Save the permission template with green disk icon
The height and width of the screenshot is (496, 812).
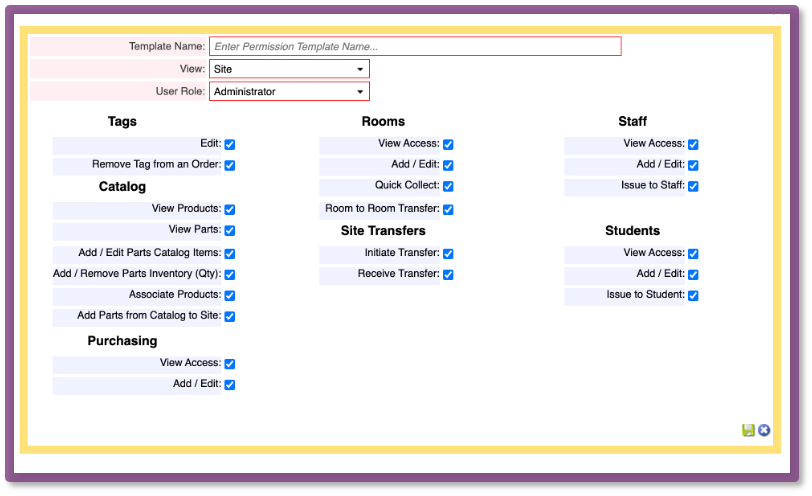click(748, 430)
